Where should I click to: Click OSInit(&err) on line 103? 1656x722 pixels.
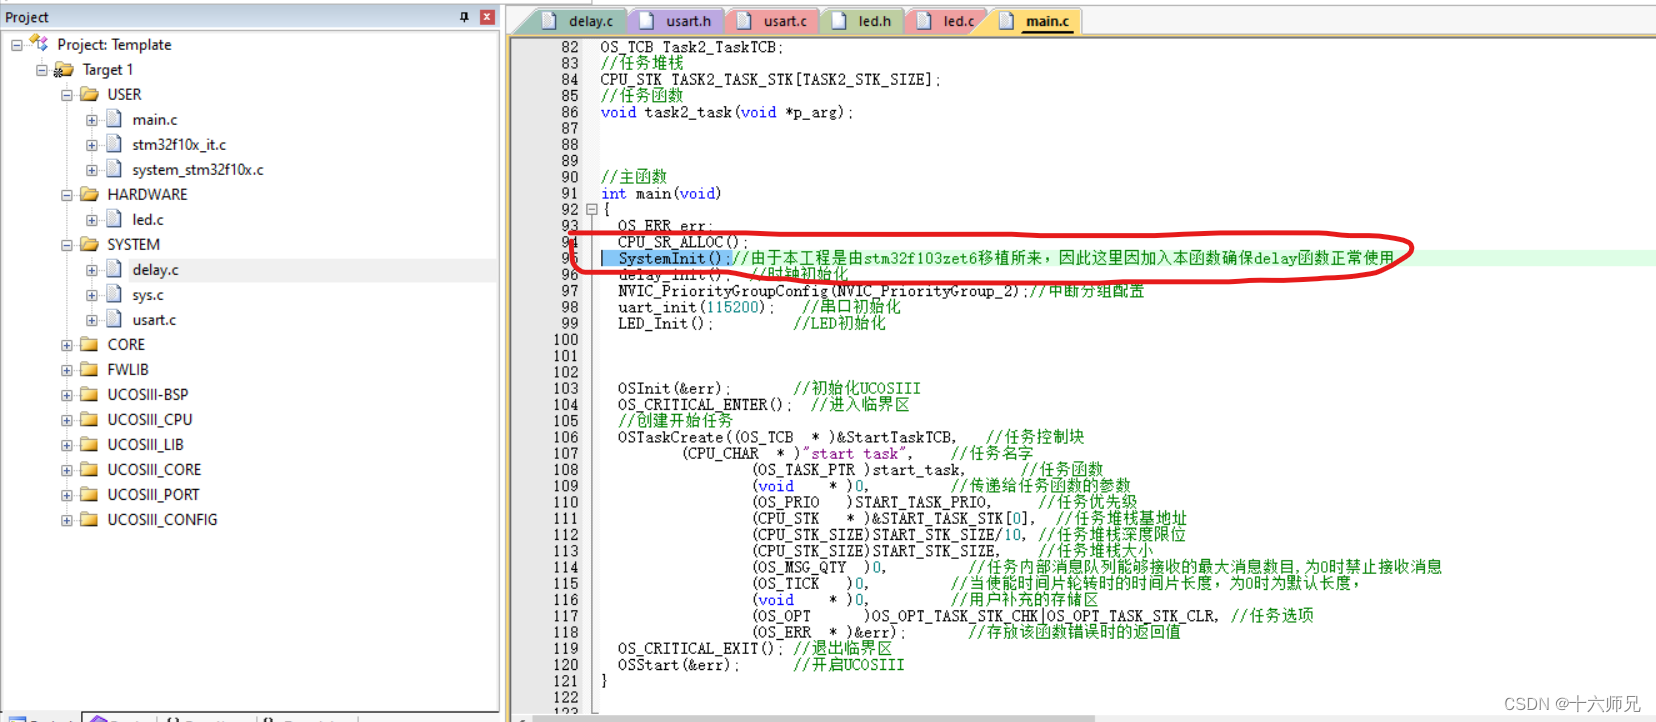(x=674, y=388)
